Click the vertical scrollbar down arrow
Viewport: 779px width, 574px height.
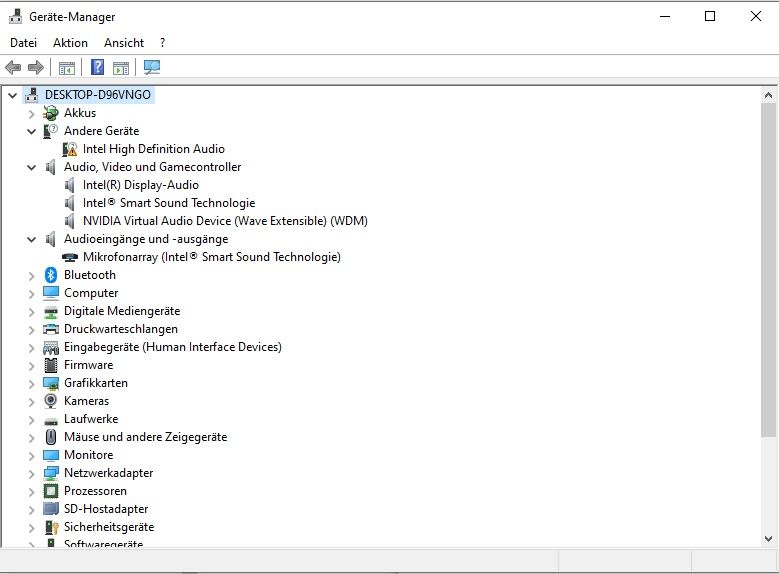768,539
